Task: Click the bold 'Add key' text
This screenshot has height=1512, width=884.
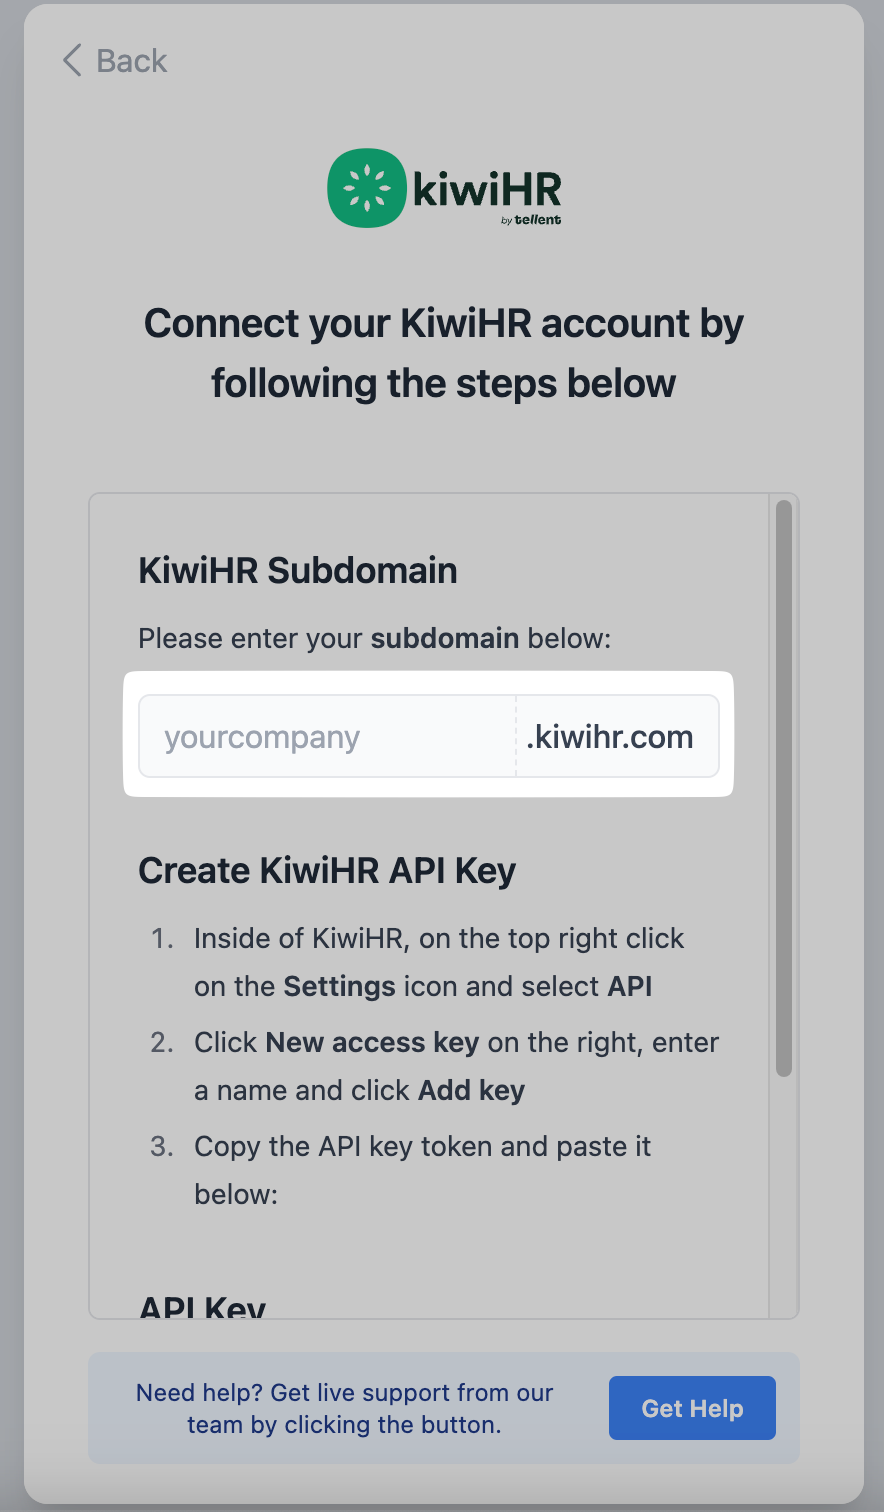Action: click(x=471, y=1090)
